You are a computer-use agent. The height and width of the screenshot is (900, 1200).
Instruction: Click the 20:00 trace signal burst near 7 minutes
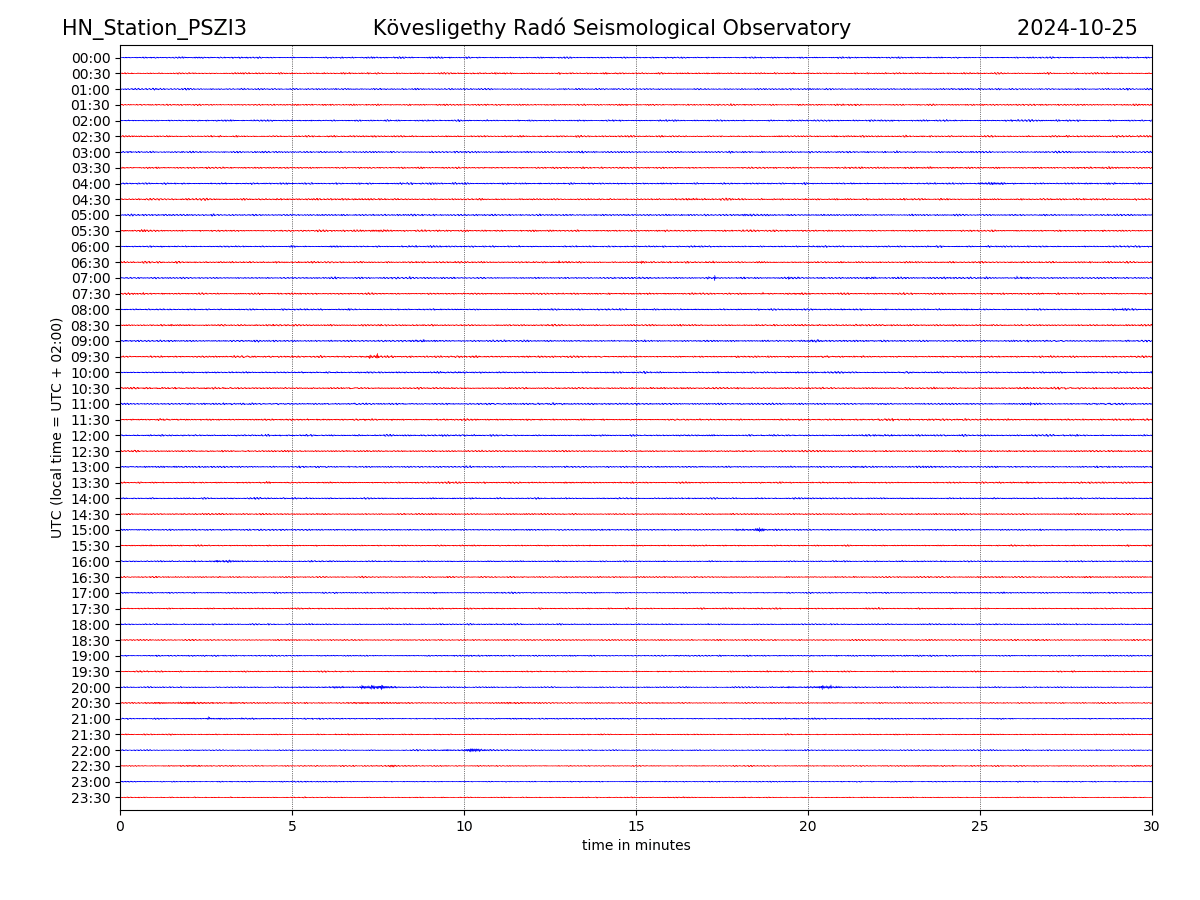tap(376, 687)
